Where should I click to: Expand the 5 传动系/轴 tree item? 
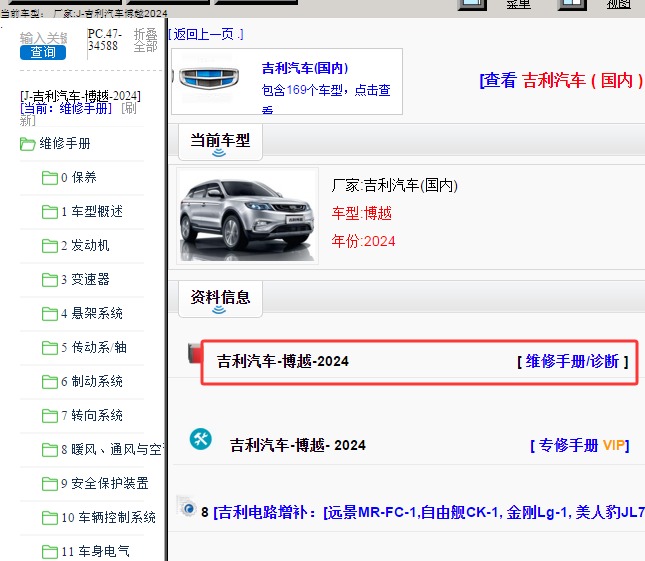click(94, 348)
